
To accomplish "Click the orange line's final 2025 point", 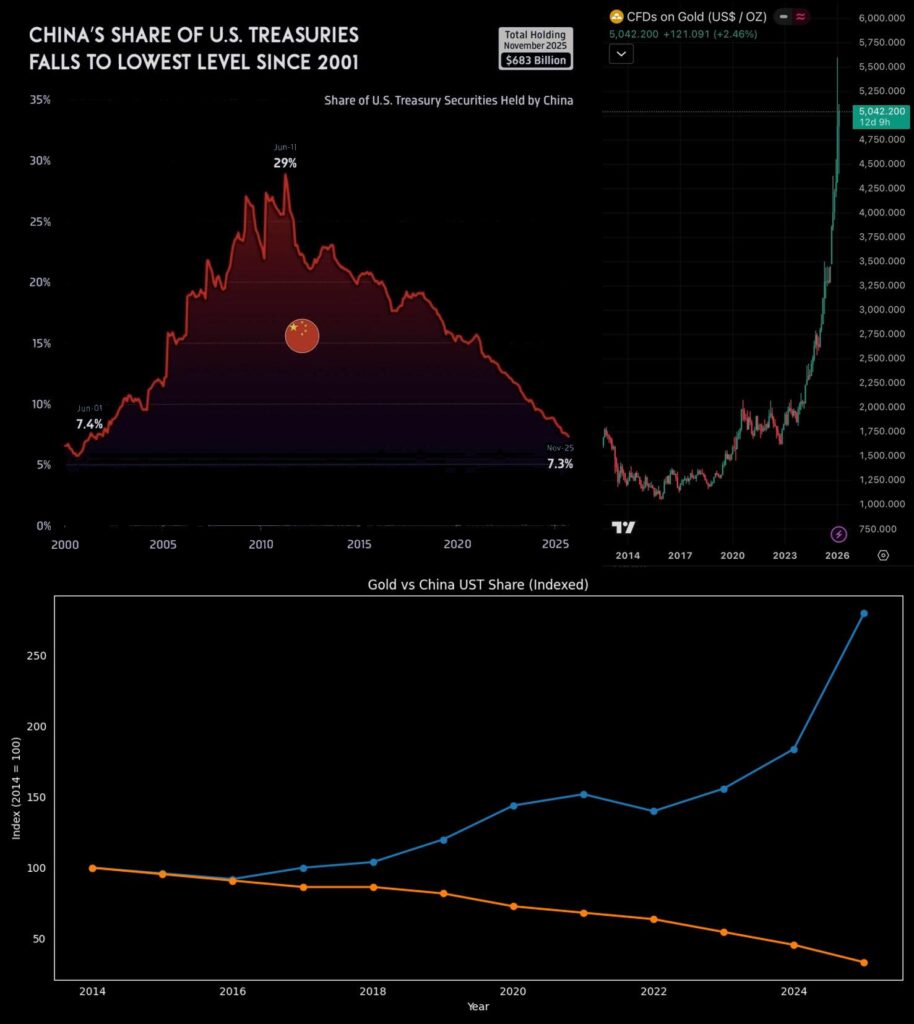I will tap(864, 962).
